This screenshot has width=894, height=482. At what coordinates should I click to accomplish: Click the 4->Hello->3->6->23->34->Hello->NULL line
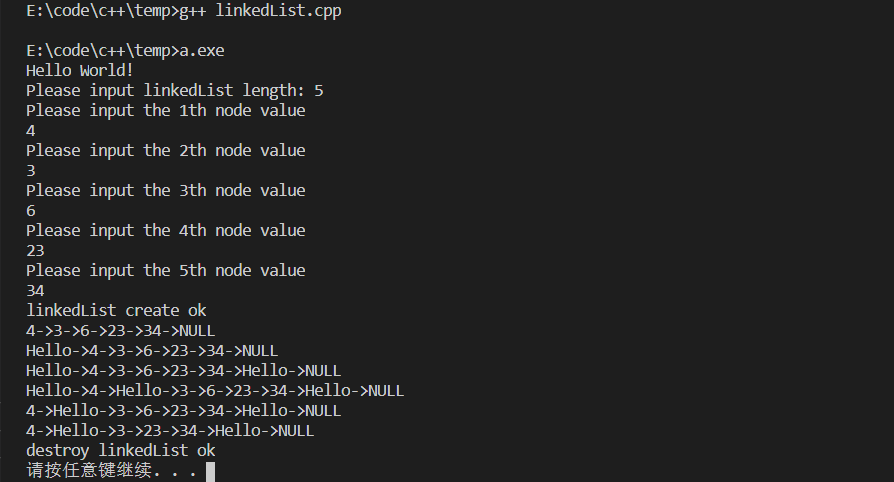pyautogui.click(x=183, y=411)
